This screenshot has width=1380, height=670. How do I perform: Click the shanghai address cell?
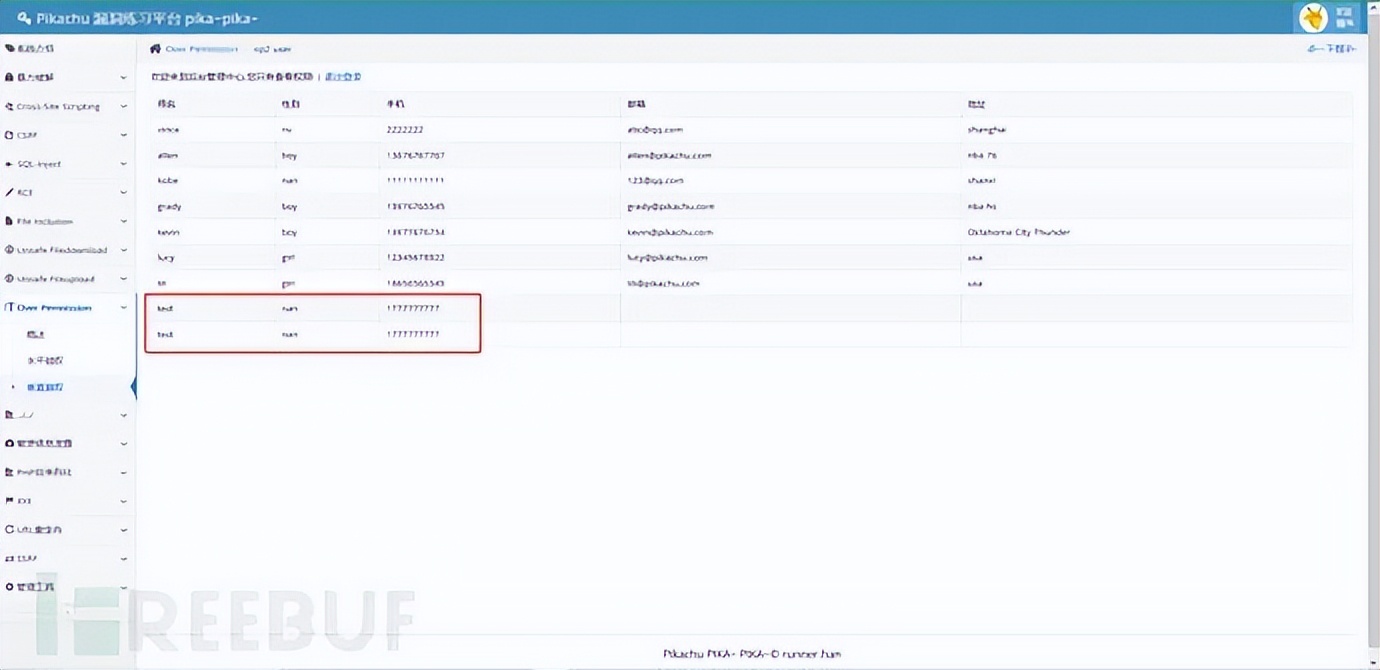pos(988,130)
